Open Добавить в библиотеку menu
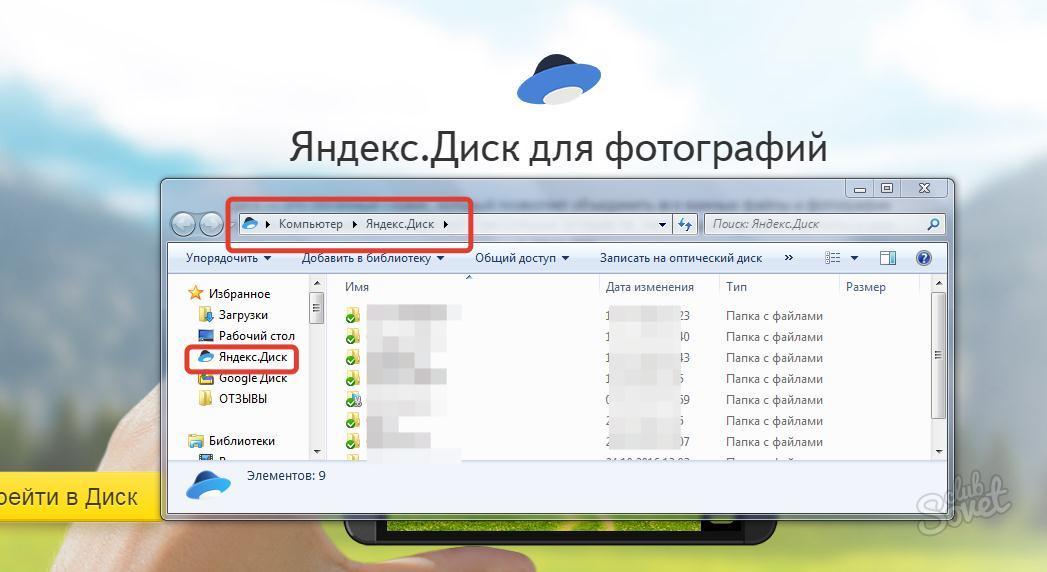1047x572 pixels. 373,258
